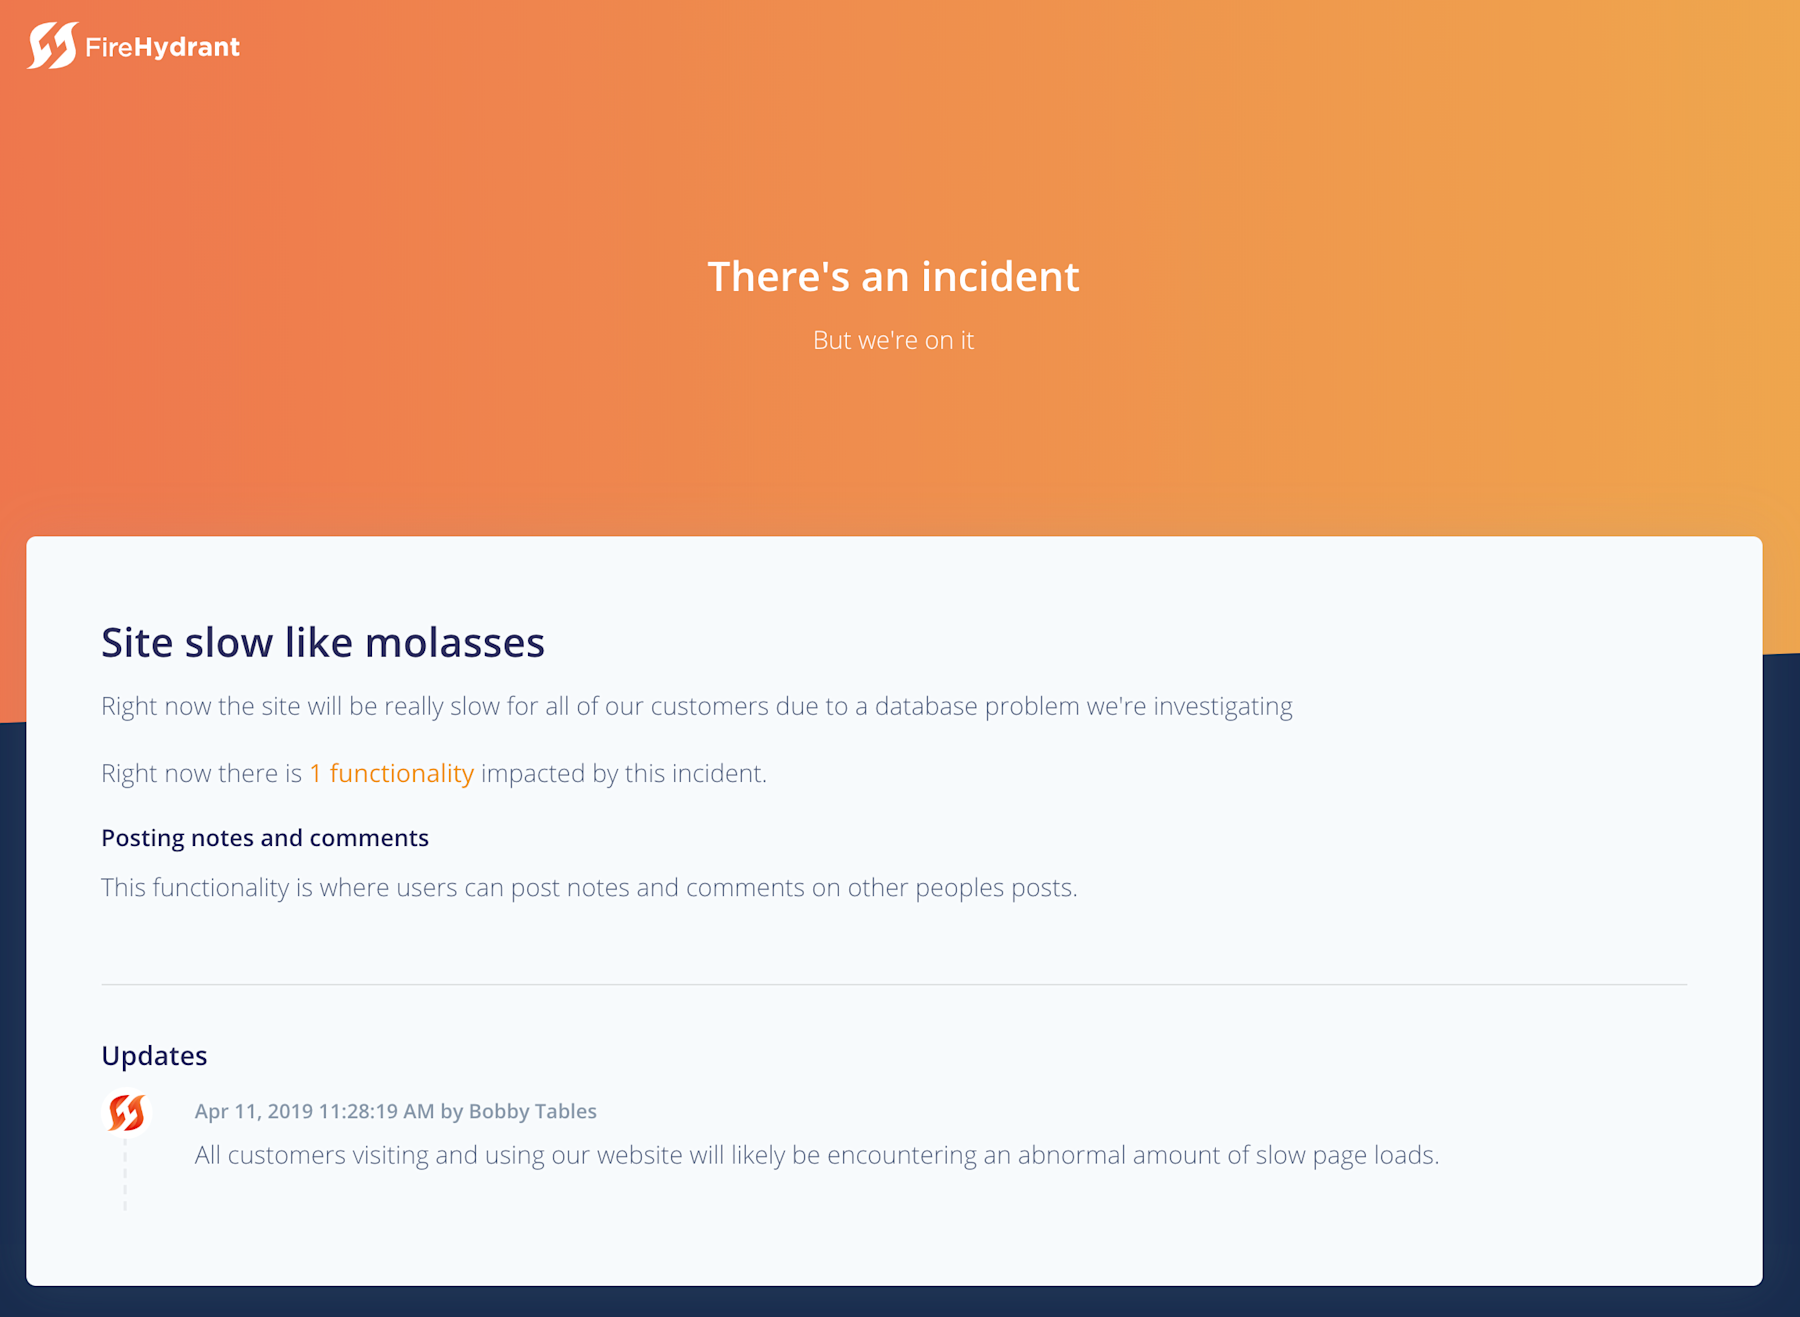The image size is (1800, 1317).
Task: Expand the Updates section
Action: point(153,1055)
